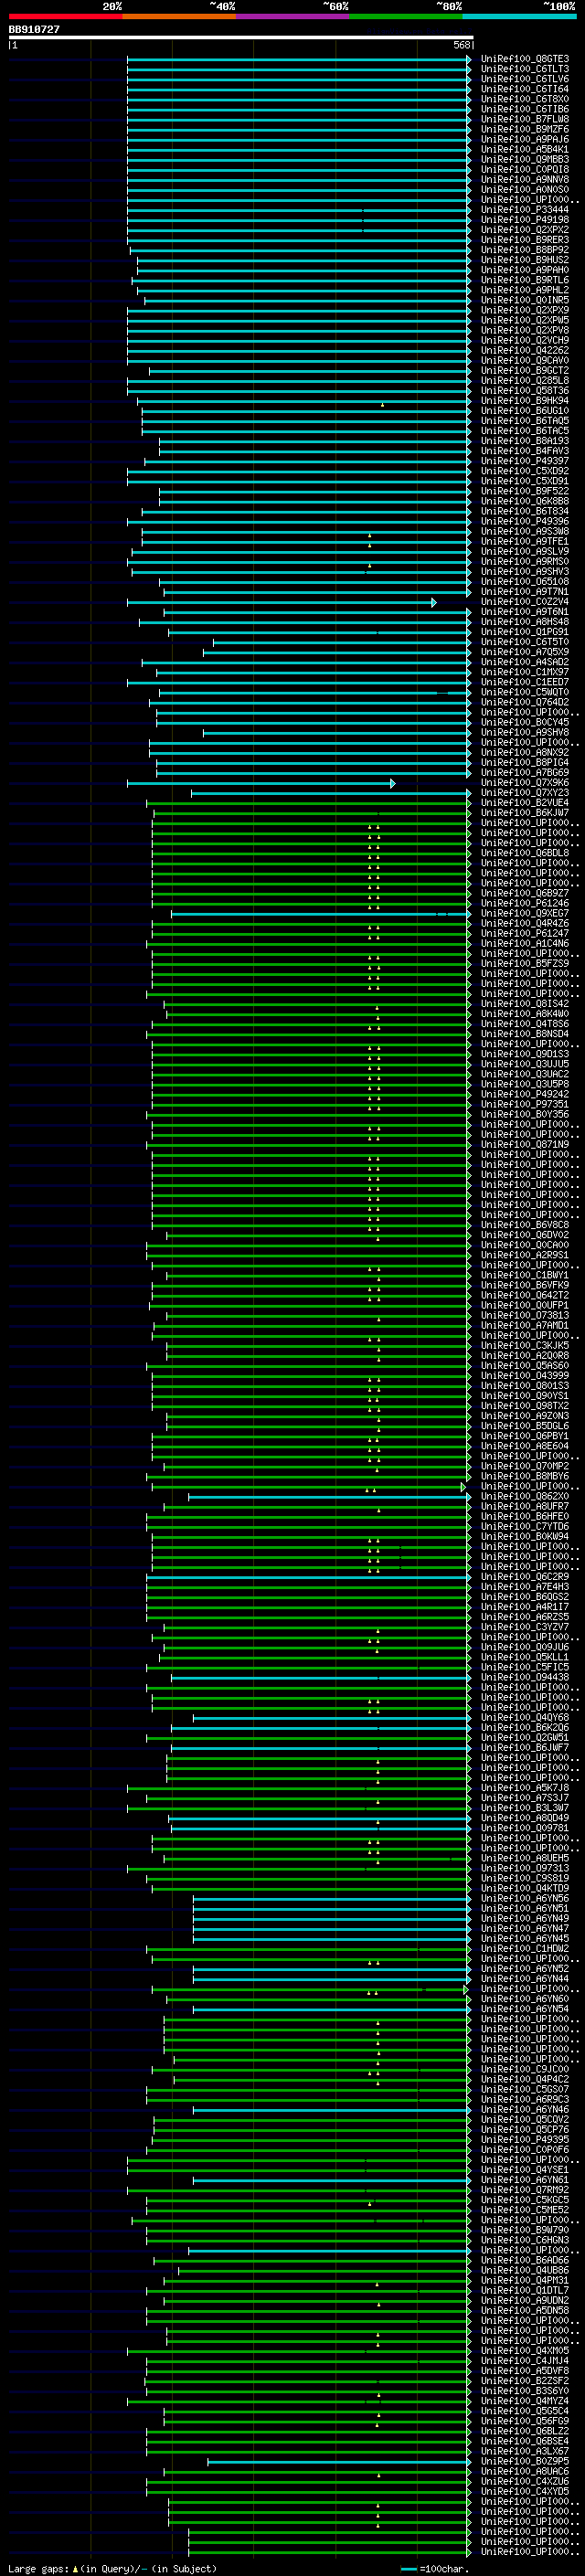585x2576 pixels.
Task: Open hit UniRef100_C6TLT3
Action: 525,69
